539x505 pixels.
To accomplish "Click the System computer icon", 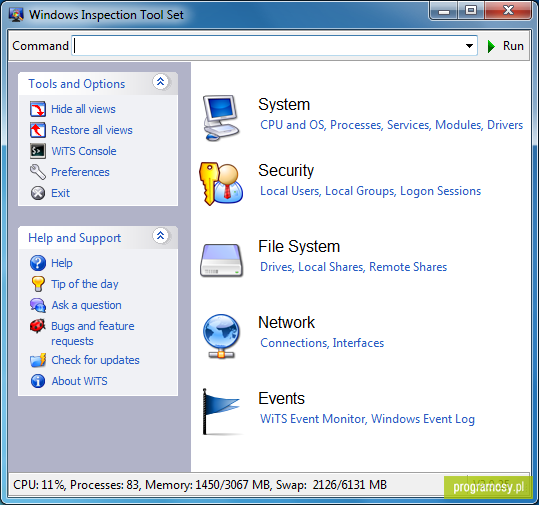I will pyautogui.click(x=221, y=118).
